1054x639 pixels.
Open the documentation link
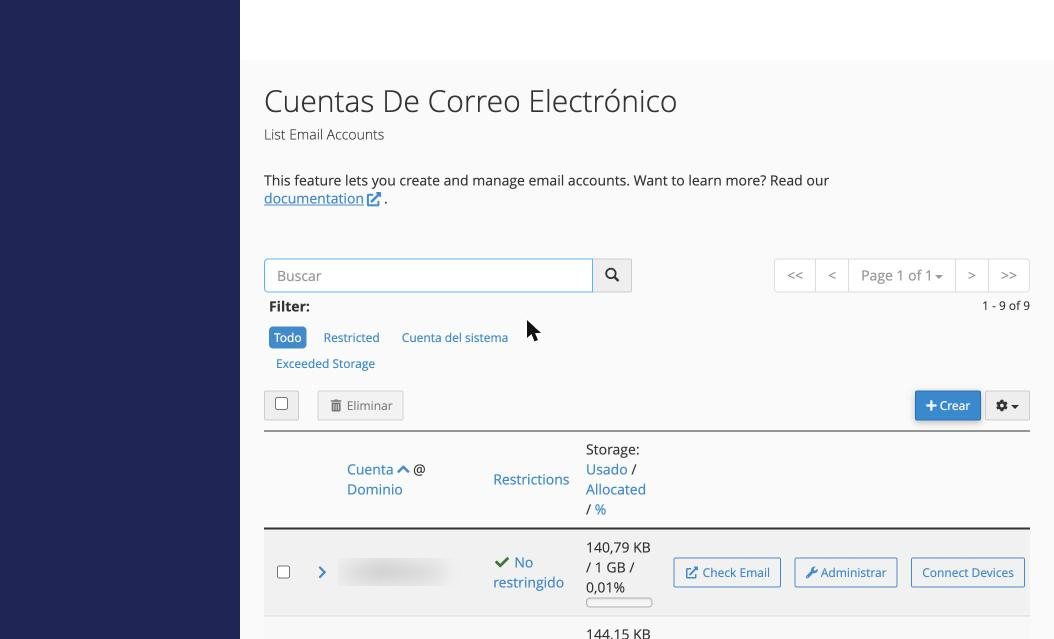pos(322,199)
